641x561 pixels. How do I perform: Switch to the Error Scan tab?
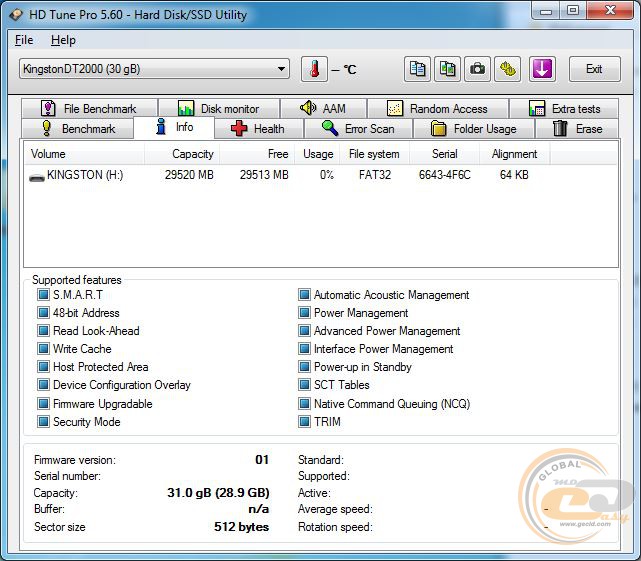click(x=359, y=129)
